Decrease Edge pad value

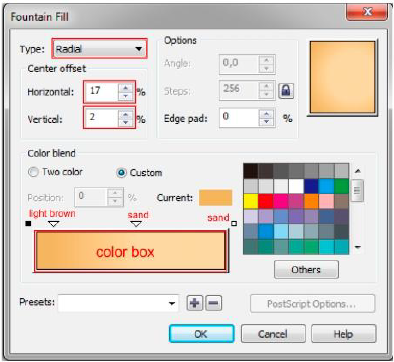(x=266, y=122)
